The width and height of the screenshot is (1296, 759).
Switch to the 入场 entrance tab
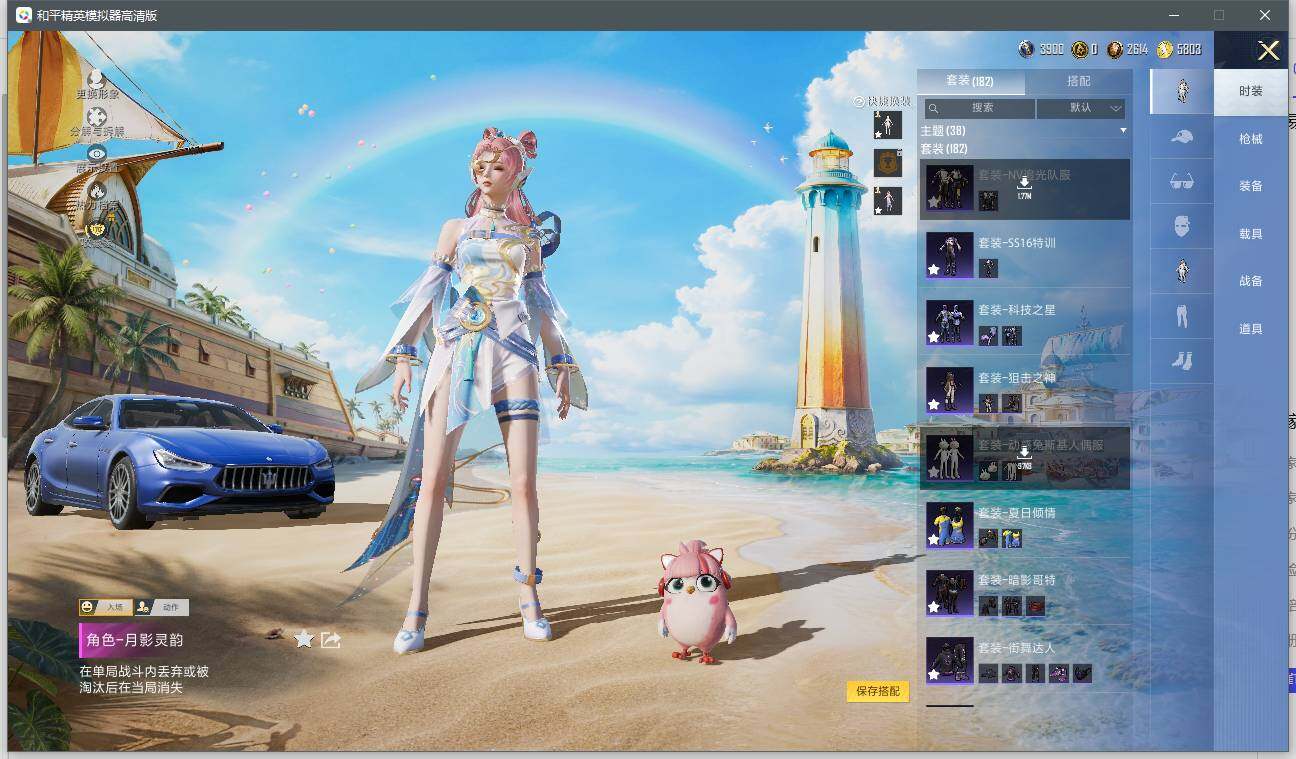(106, 607)
